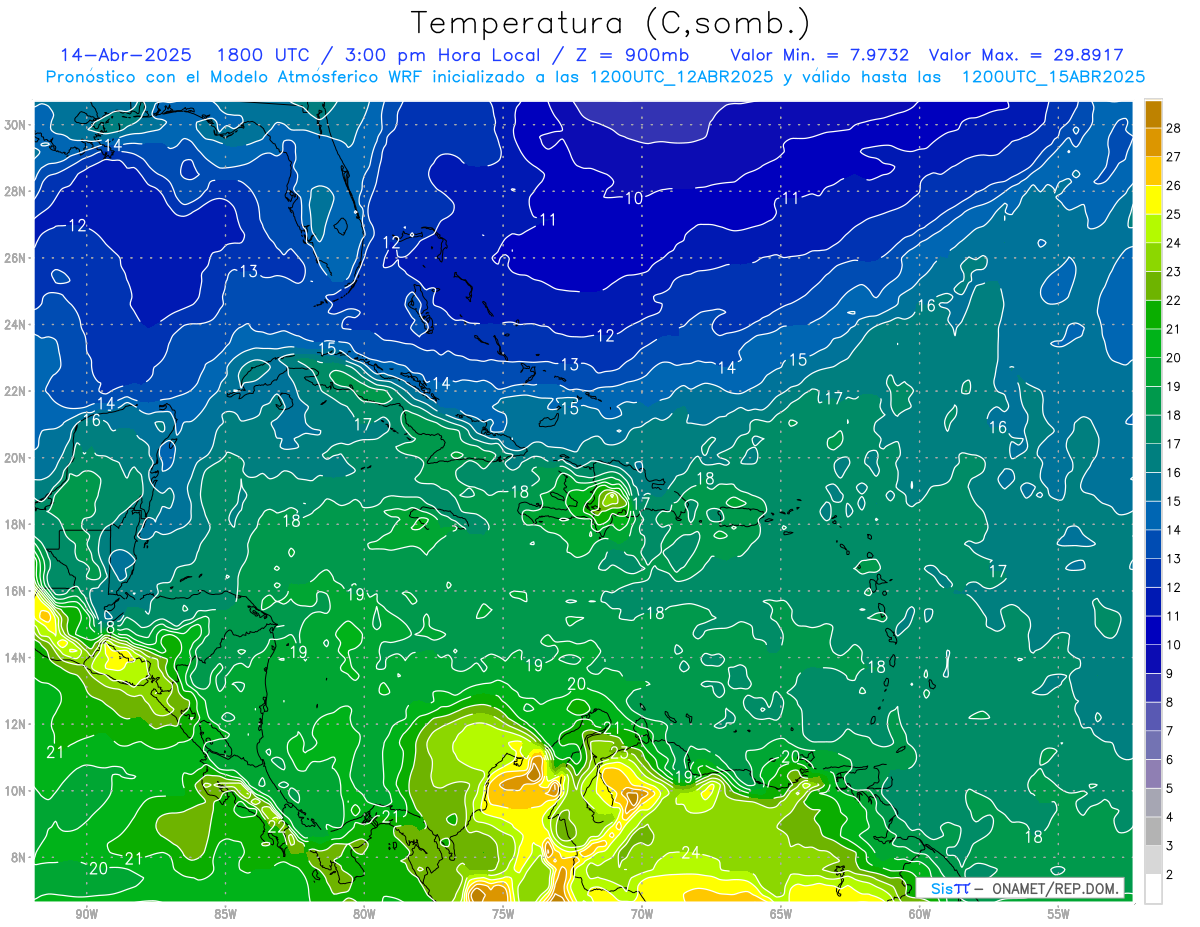This screenshot has height=927, width=1200.
Task: Click the 85W longitude axis label
Action: 225,914
